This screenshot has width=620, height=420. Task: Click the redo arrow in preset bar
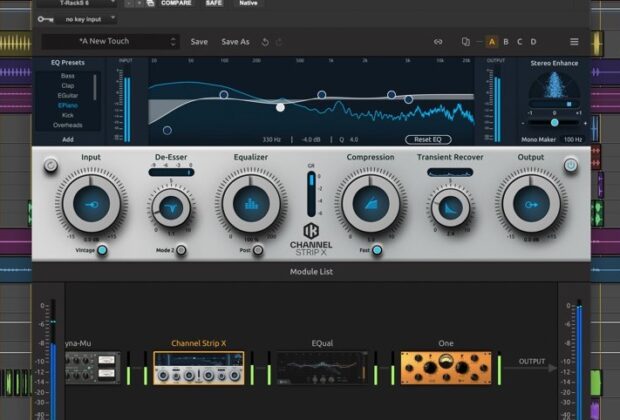click(x=279, y=42)
